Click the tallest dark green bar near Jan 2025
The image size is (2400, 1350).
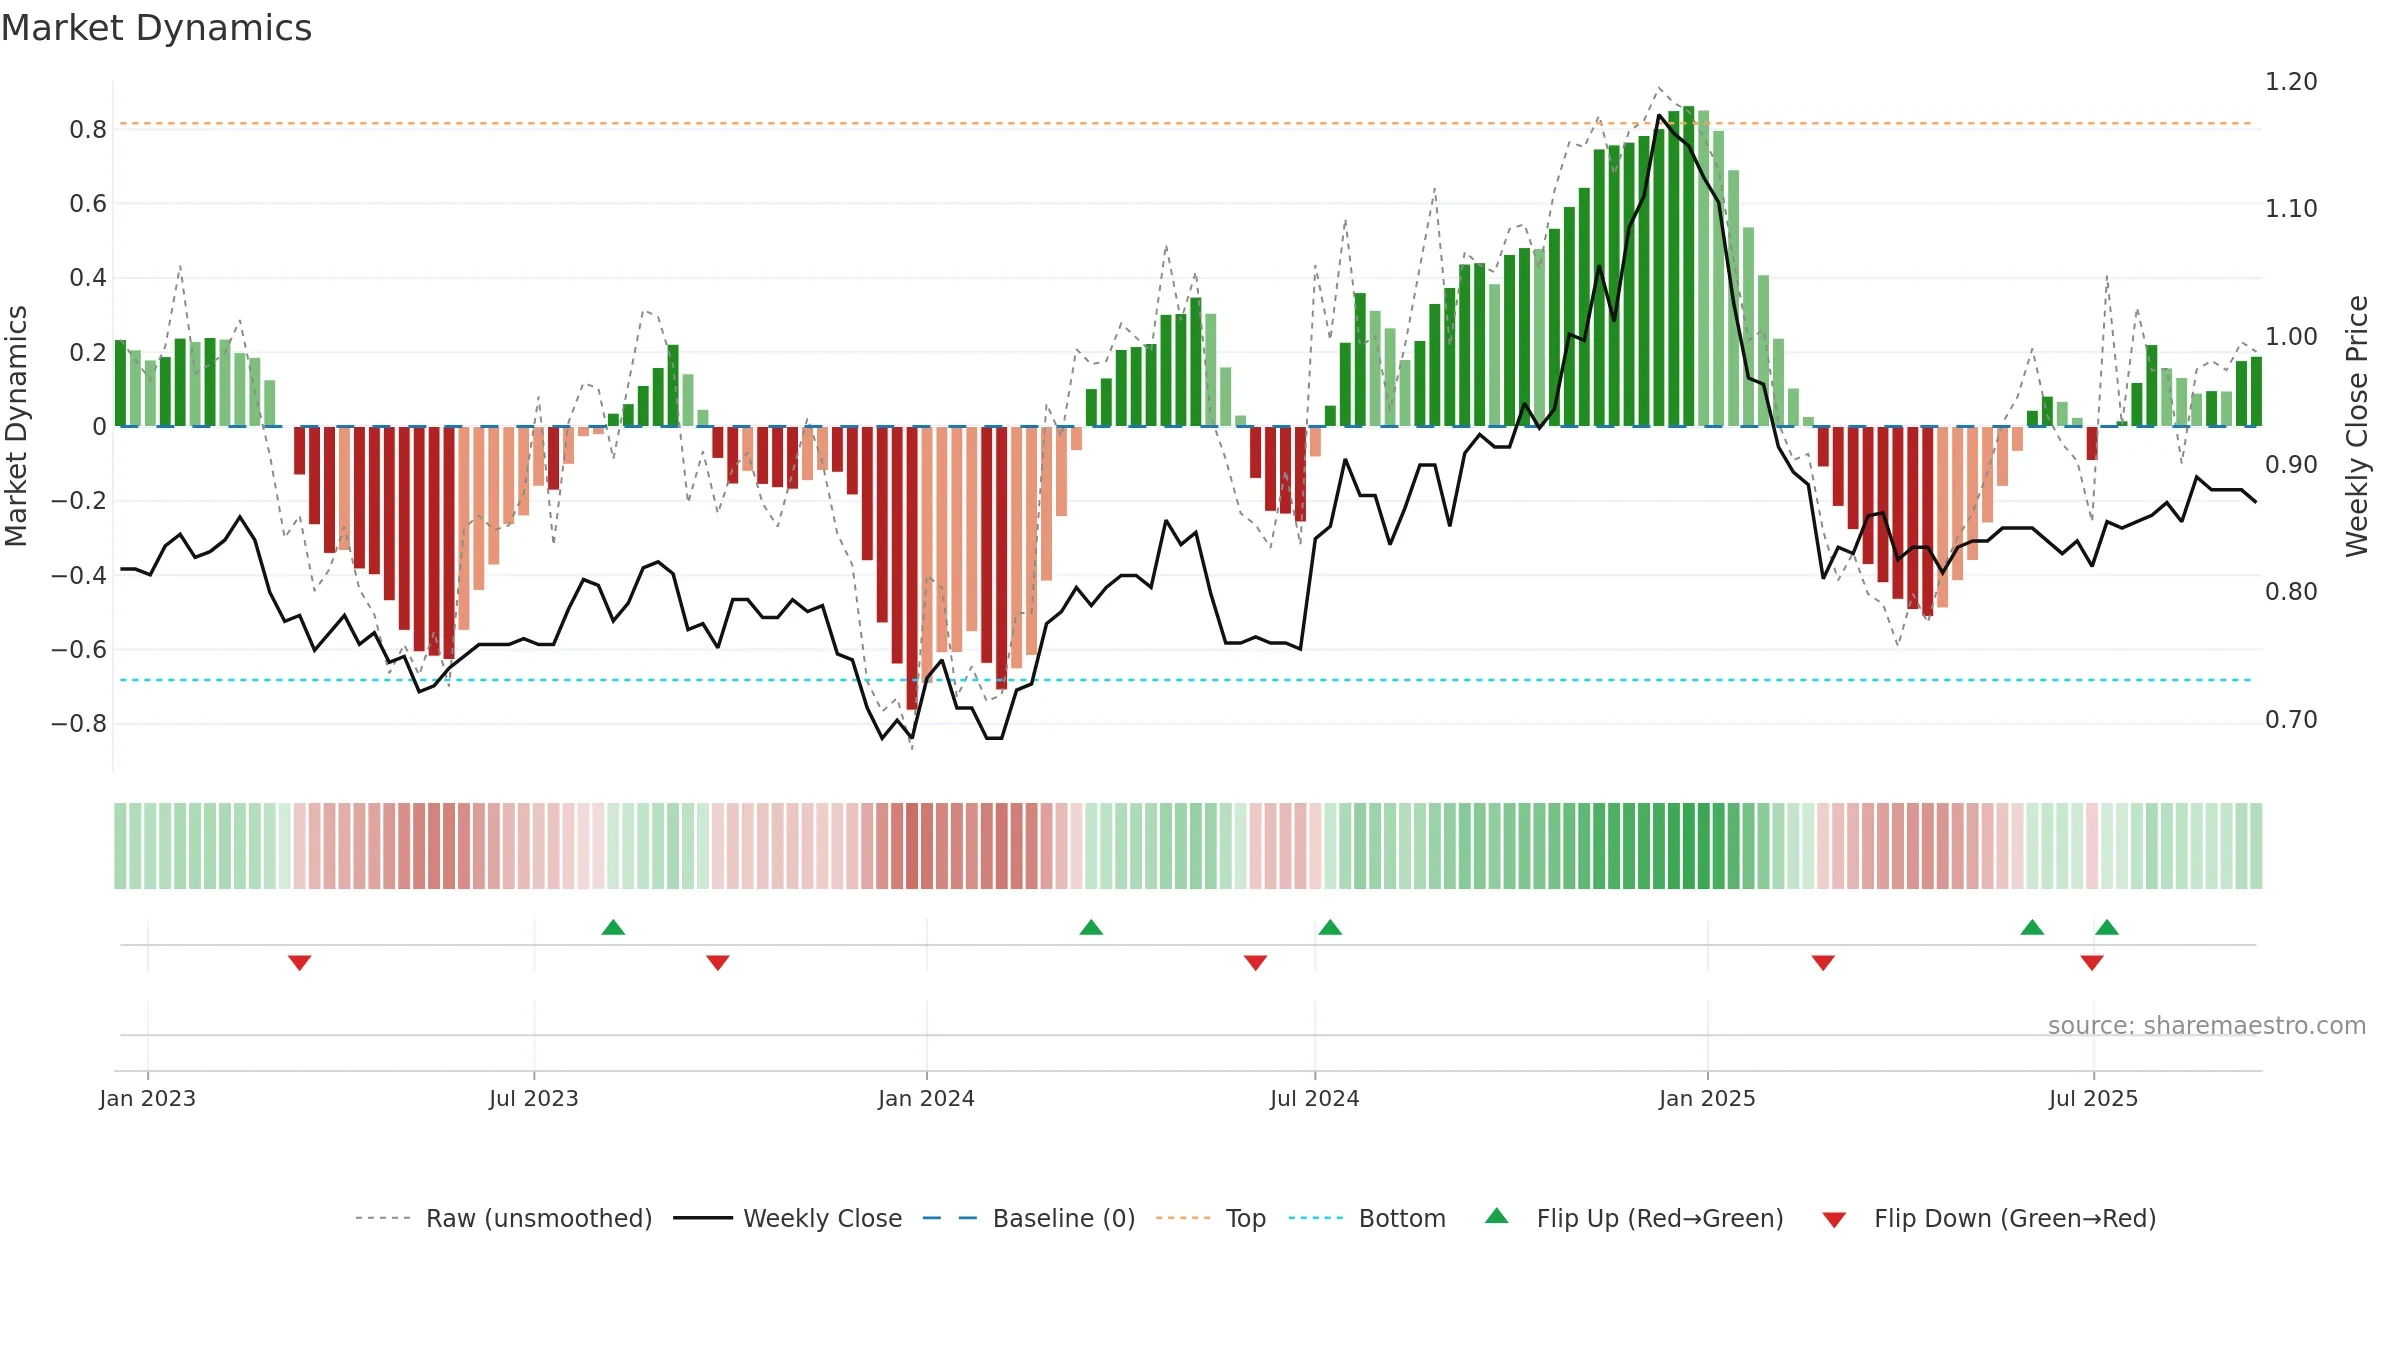(1689, 266)
